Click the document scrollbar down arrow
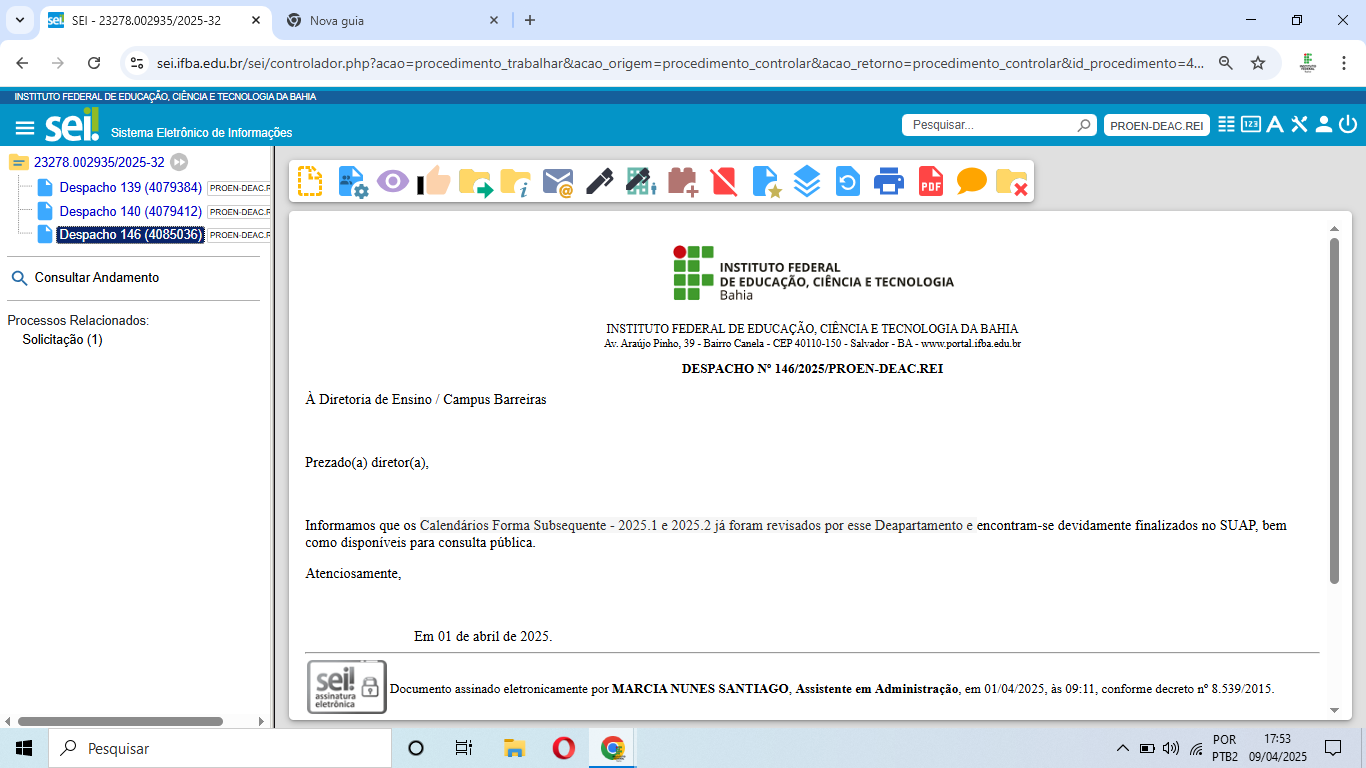This screenshot has width=1366, height=768. (x=1334, y=709)
